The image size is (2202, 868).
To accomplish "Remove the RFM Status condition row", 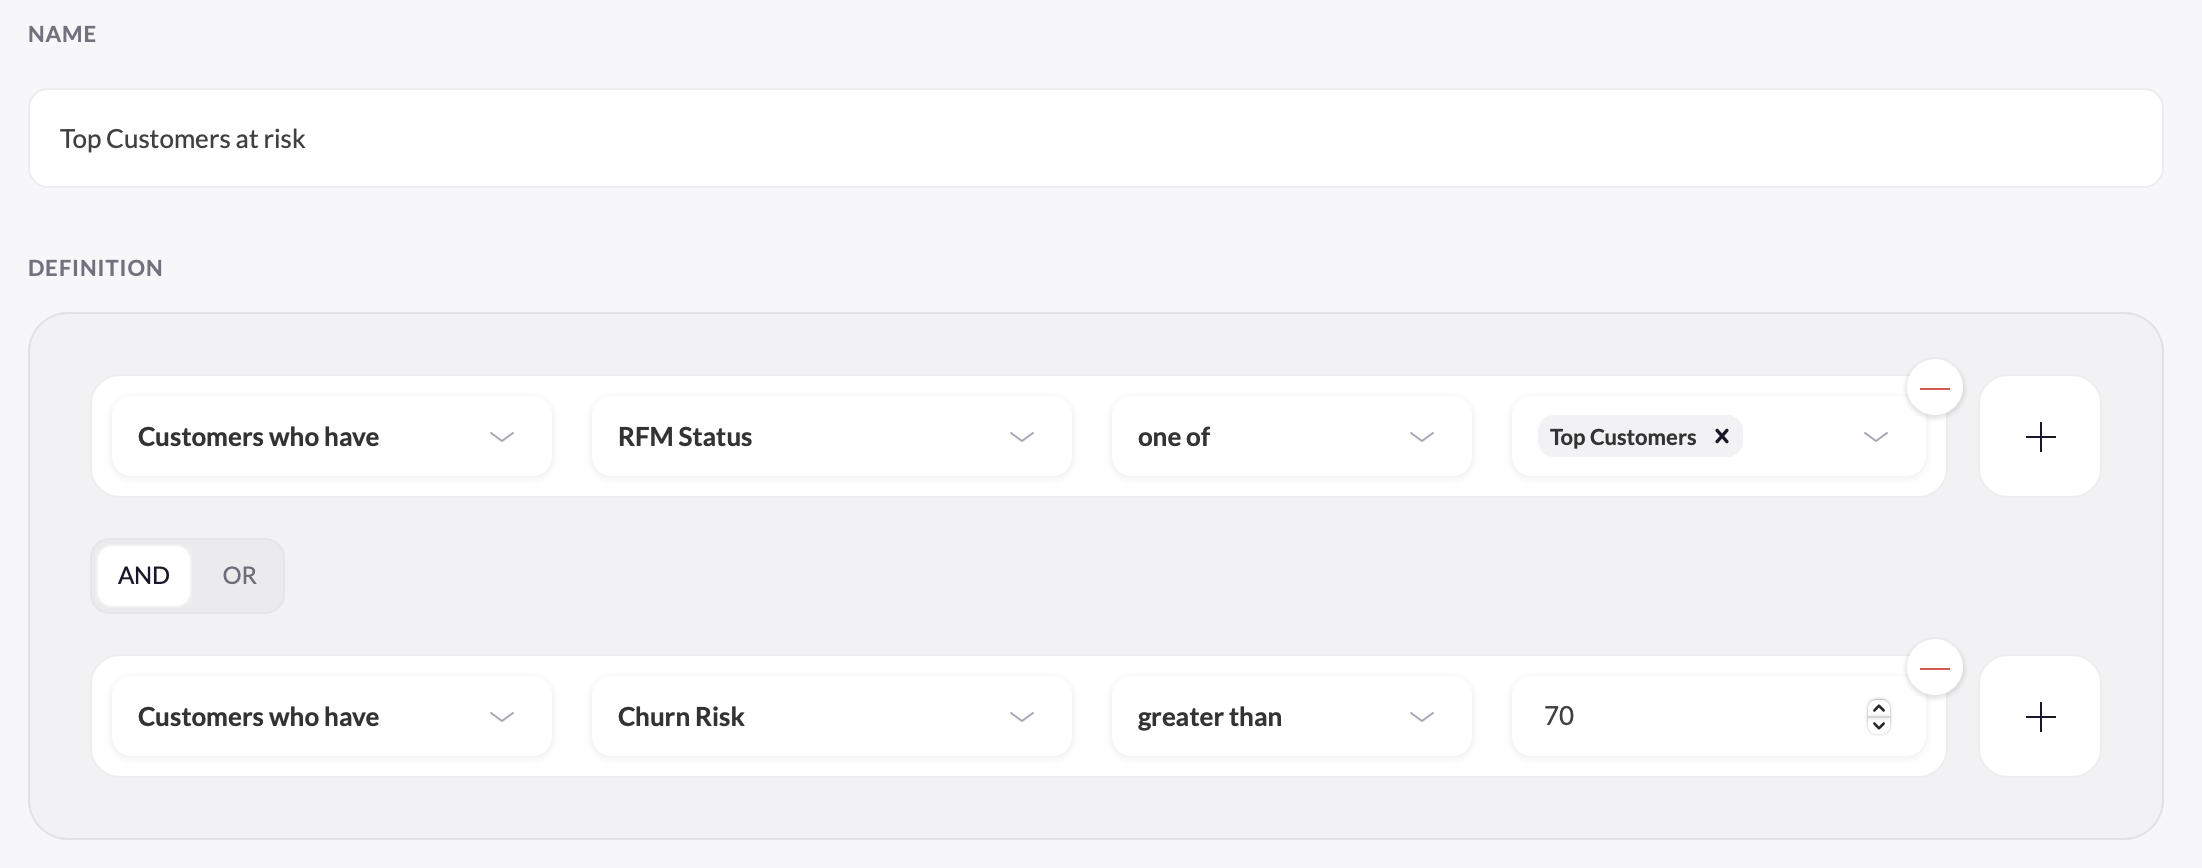I will 1934,388.
